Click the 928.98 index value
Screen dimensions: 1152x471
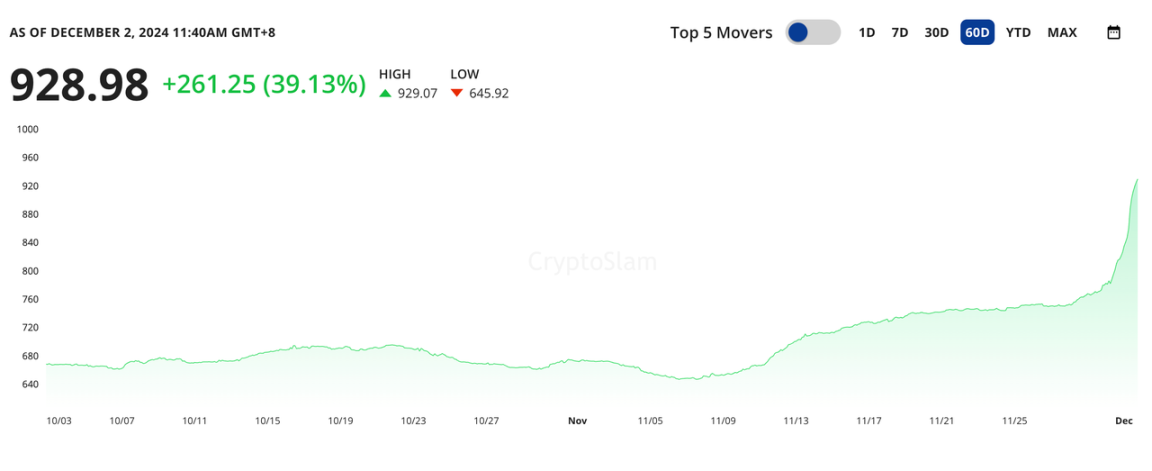coord(79,85)
